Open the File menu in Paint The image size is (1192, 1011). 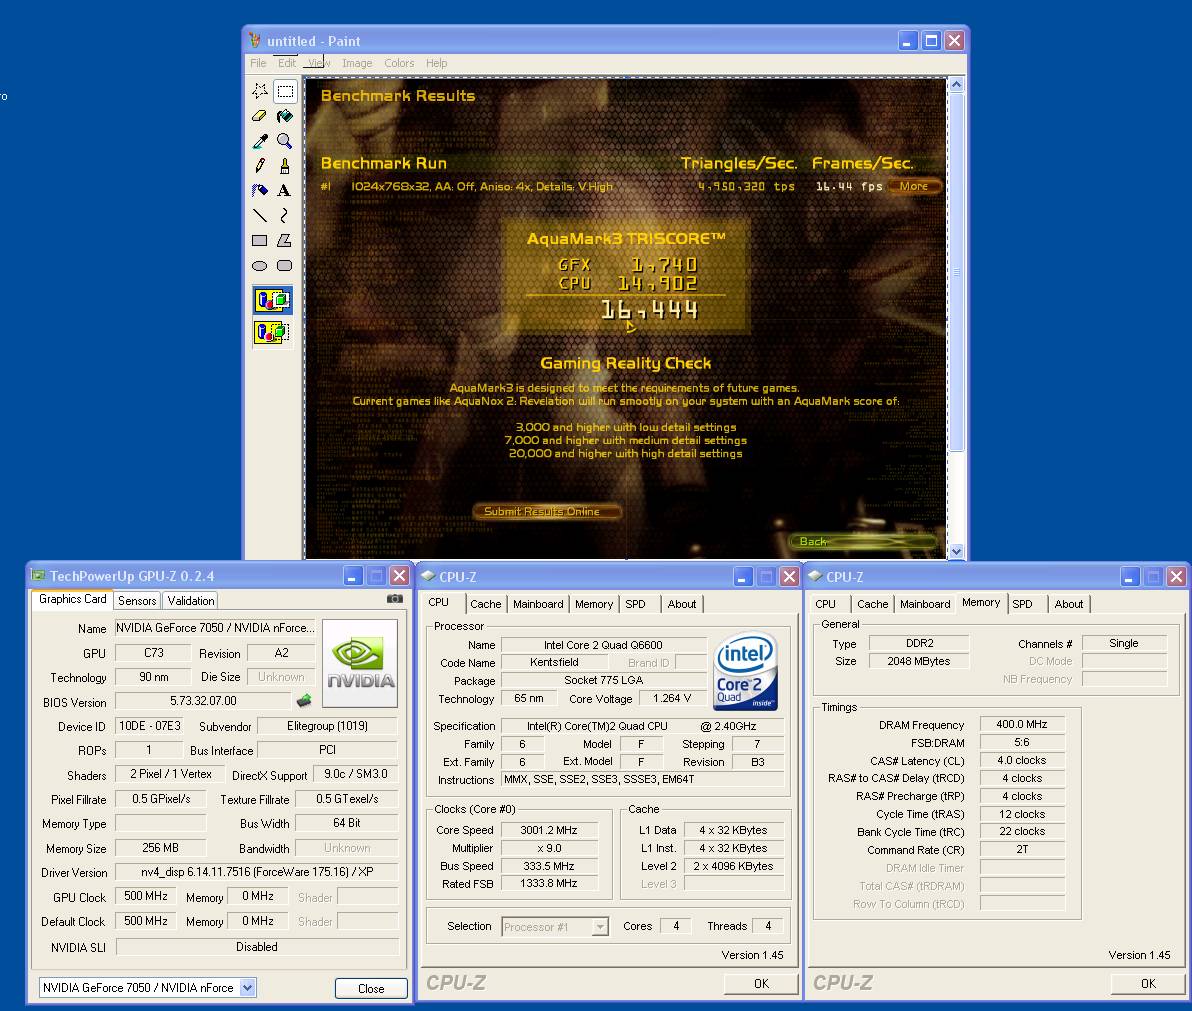pos(258,63)
